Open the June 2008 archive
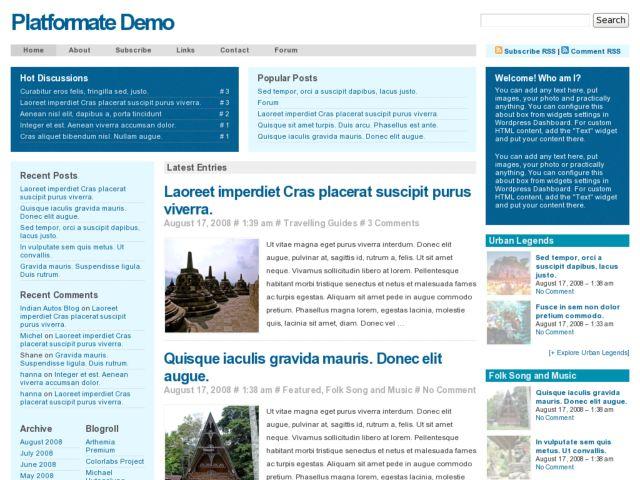The height and width of the screenshot is (480, 640). [x=38, y=464]
